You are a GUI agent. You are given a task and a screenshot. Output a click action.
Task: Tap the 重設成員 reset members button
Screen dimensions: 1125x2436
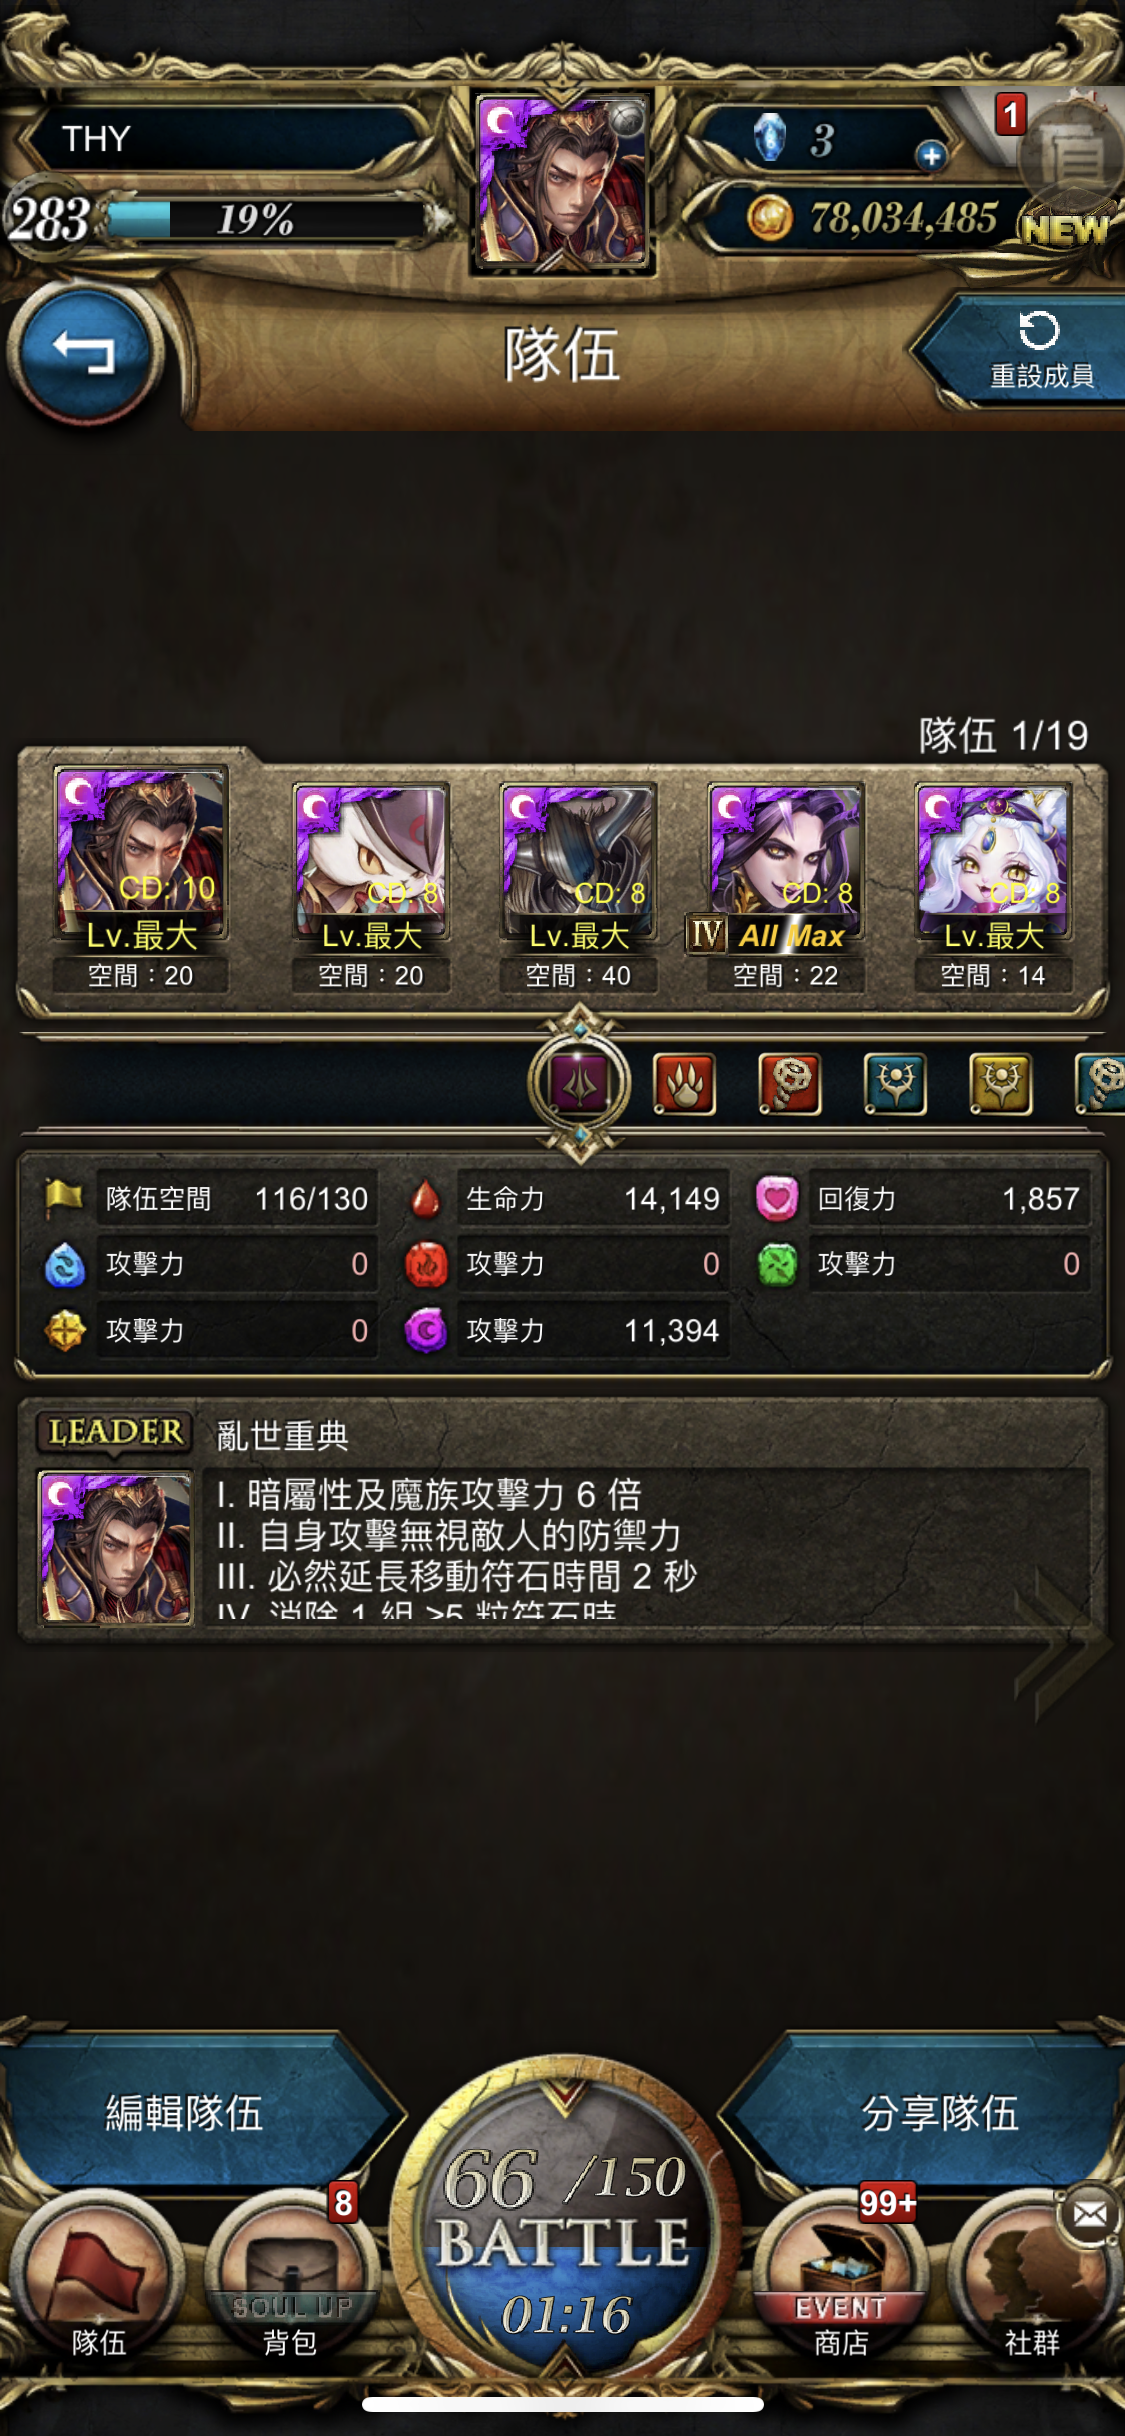(x=1030, y=351)
